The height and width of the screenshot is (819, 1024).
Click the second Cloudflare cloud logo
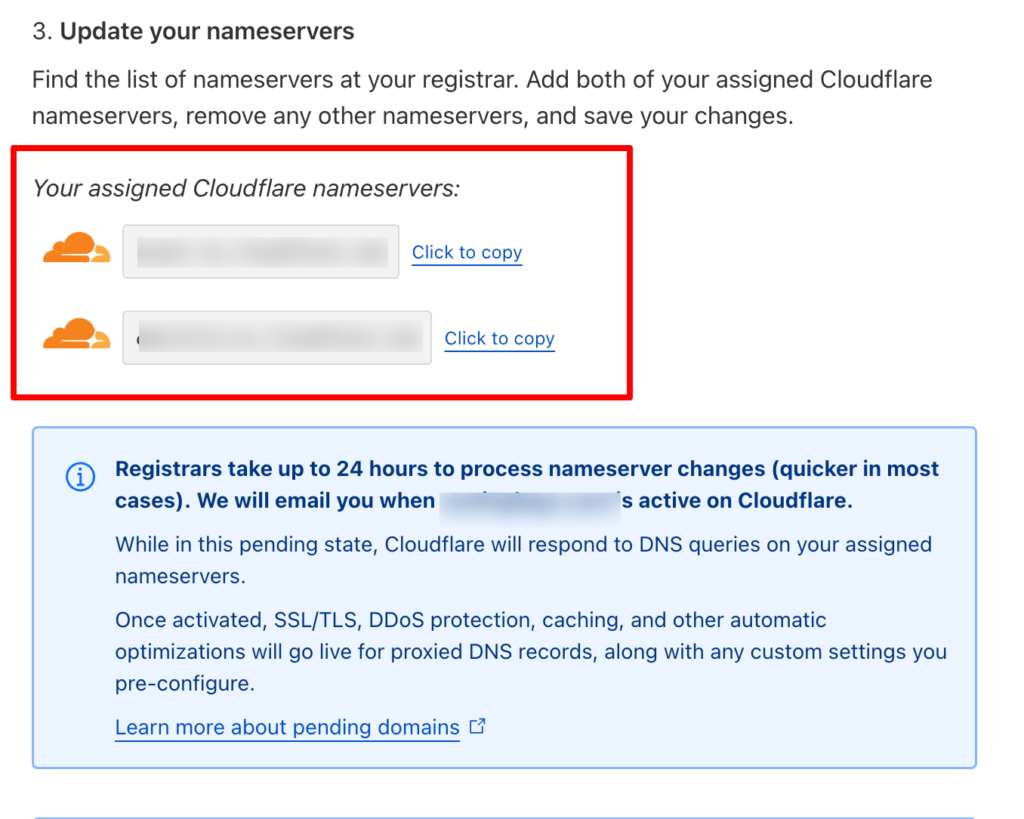[76, 334]
